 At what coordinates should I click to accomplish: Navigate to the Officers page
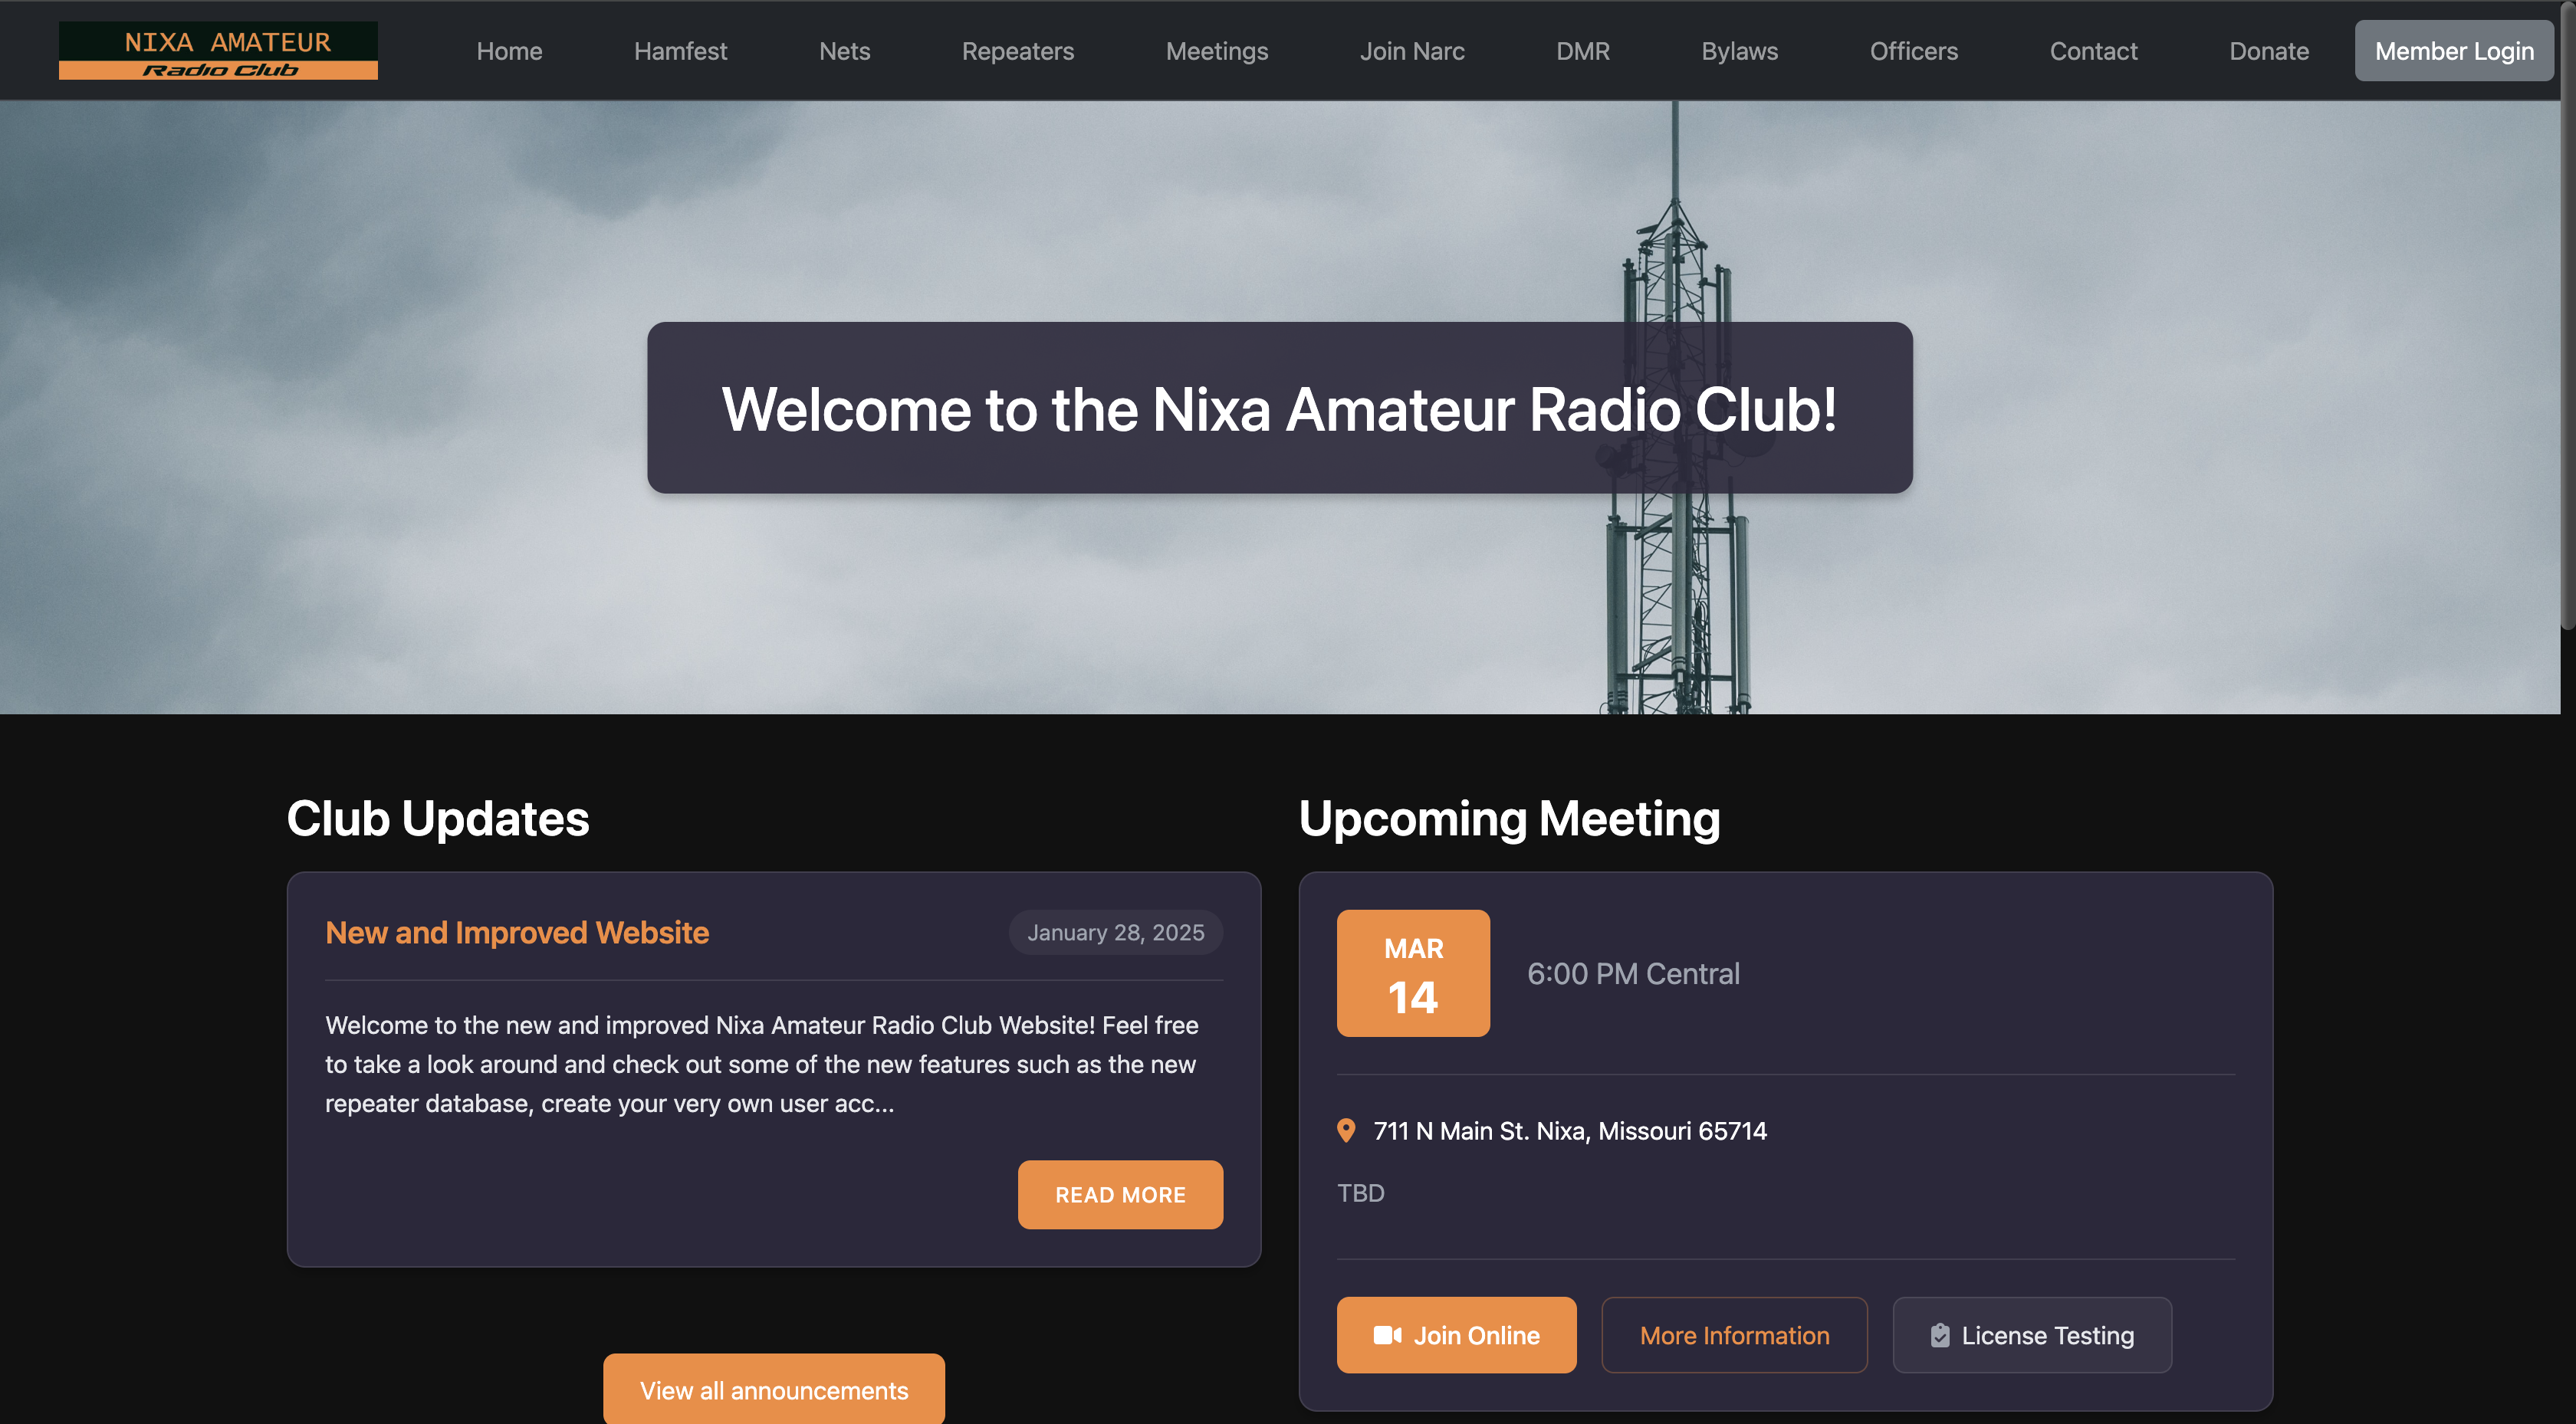click(x=1913, y=51)
